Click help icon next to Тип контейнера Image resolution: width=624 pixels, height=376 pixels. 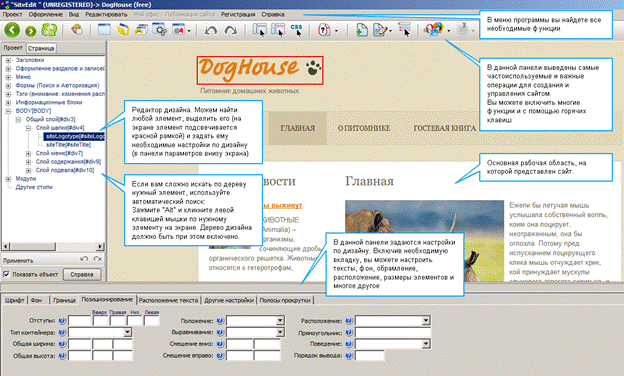point(62,332)
